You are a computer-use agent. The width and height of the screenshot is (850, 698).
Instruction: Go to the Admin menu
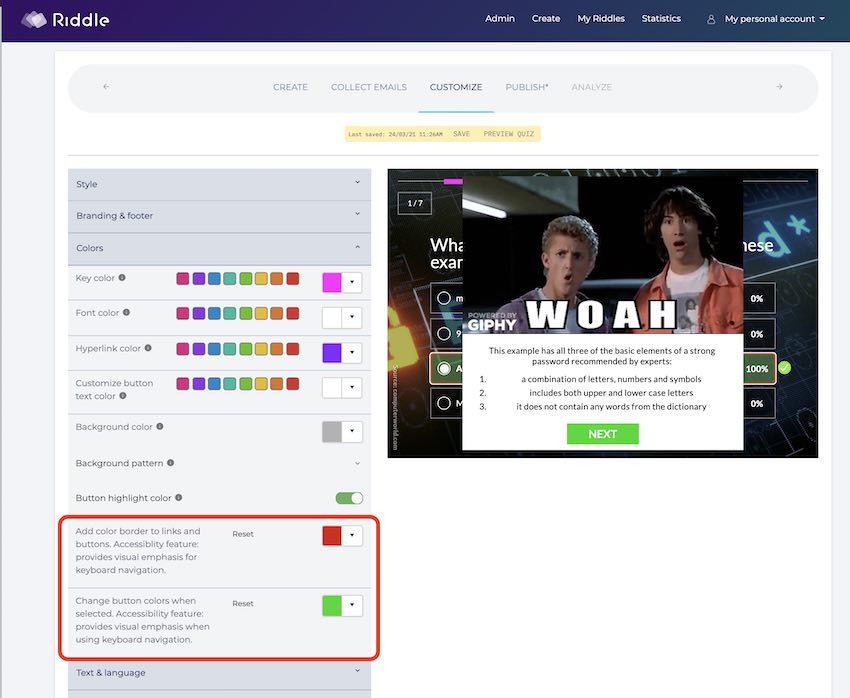(500, 18)
